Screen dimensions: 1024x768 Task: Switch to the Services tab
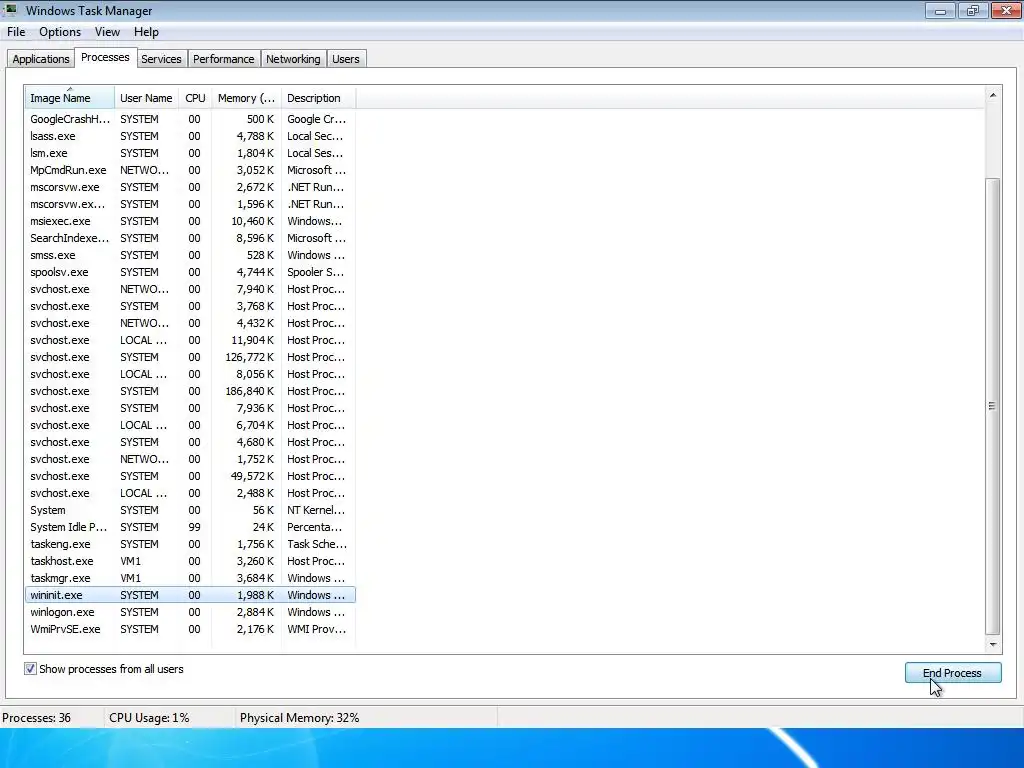point(161,59)
